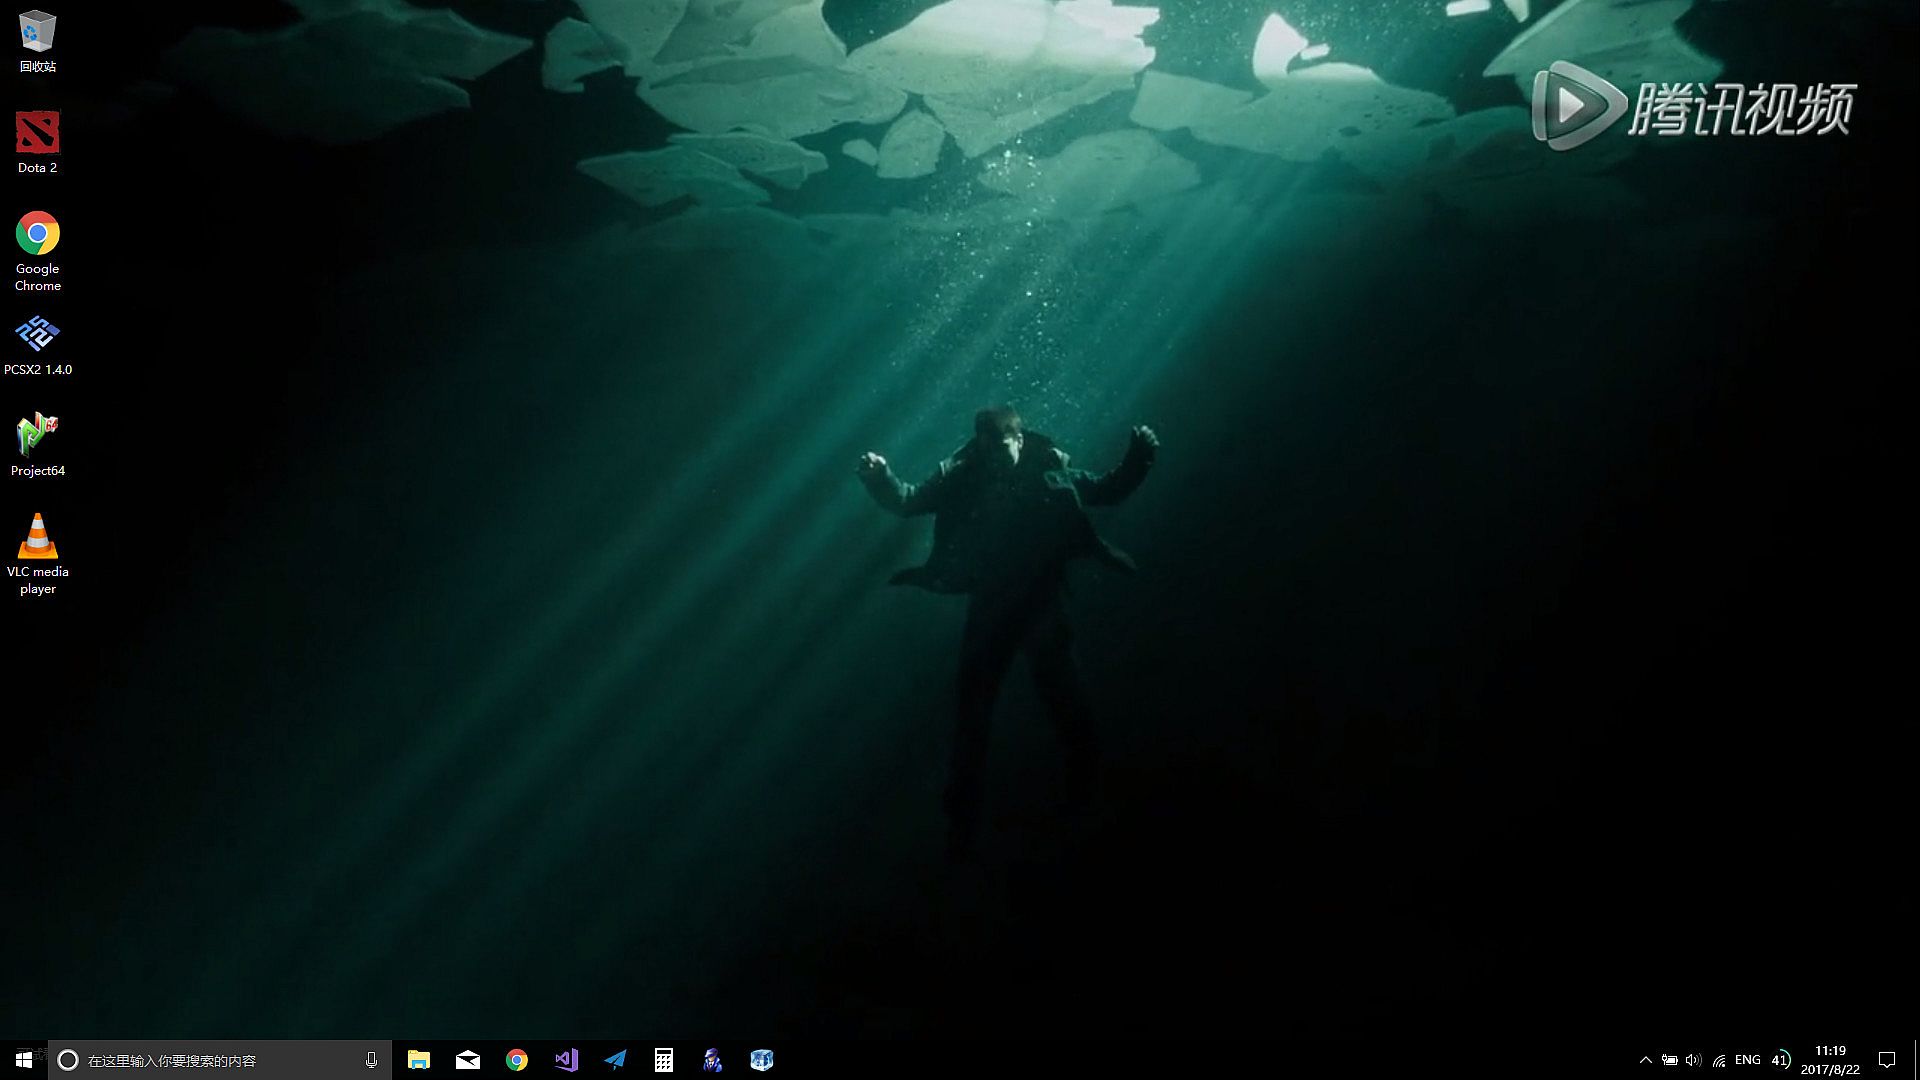The height and width of the screenshot is (1080, 1920).
Task: Expand the hidden system tray icons
Action: [1646, 1060]
